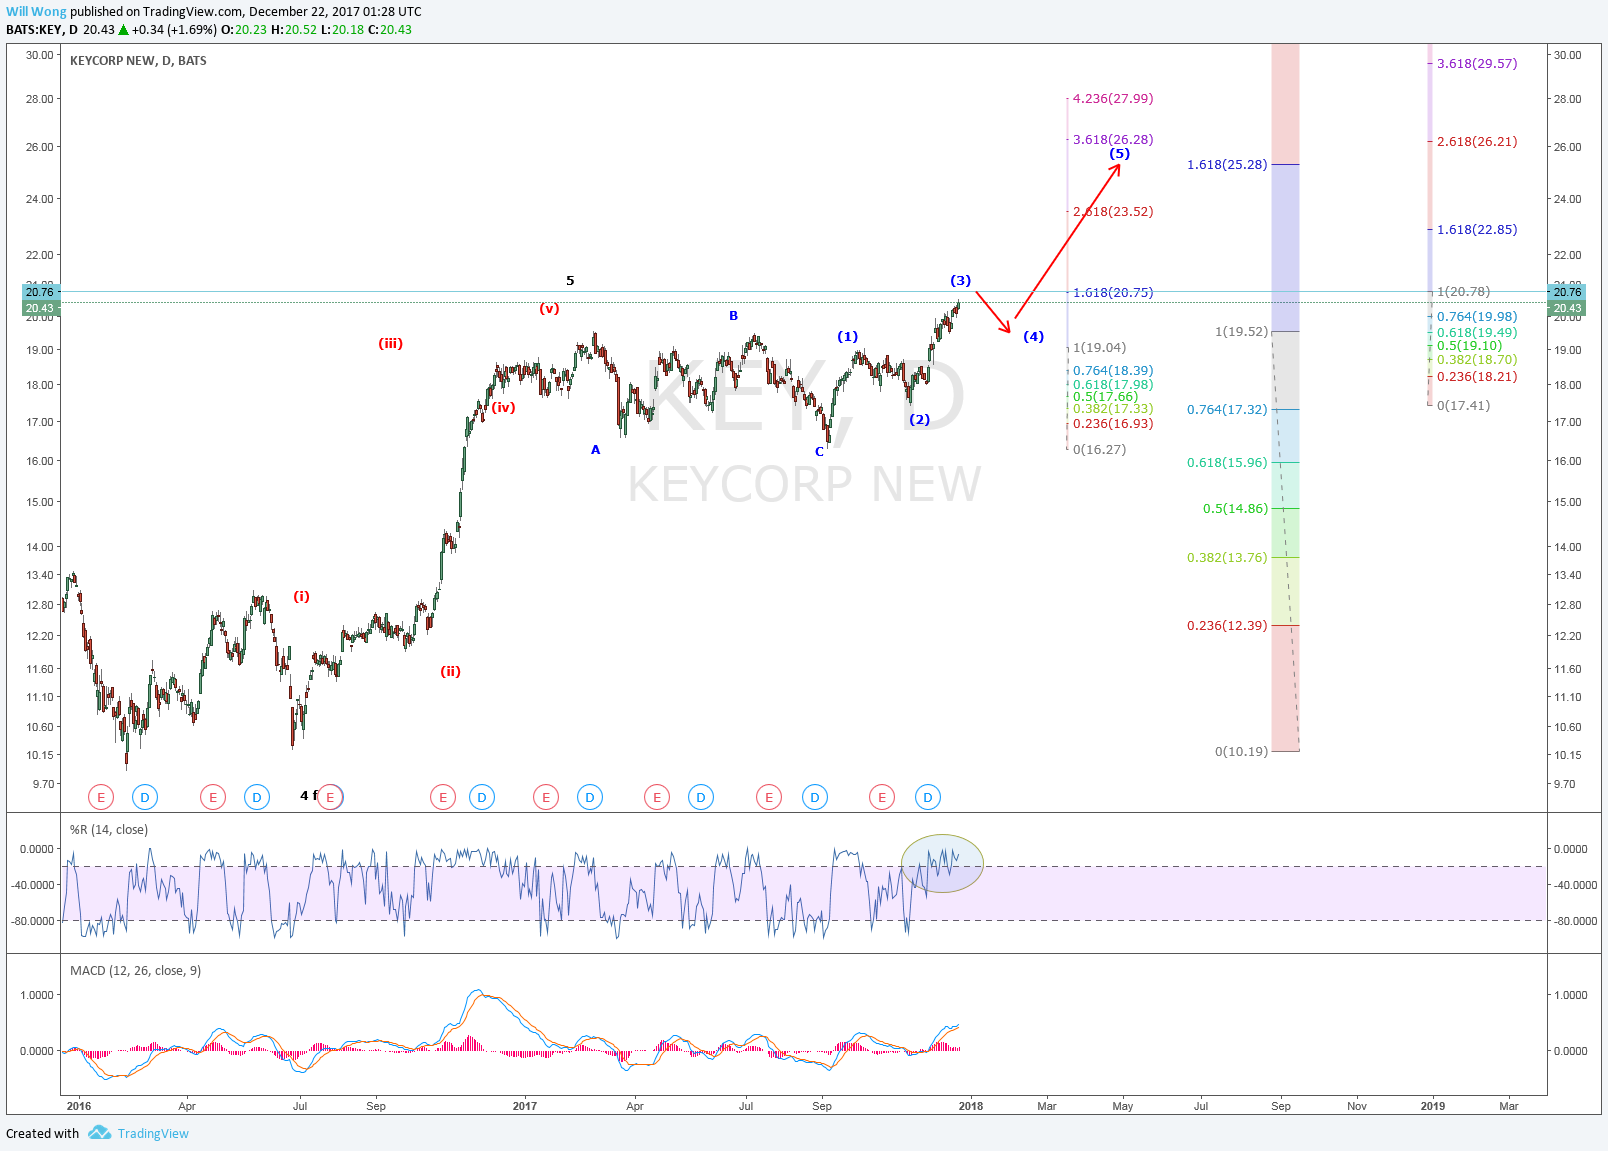Click the corrective wave B label
The image size is (1608, 1151).
[733, 316]
